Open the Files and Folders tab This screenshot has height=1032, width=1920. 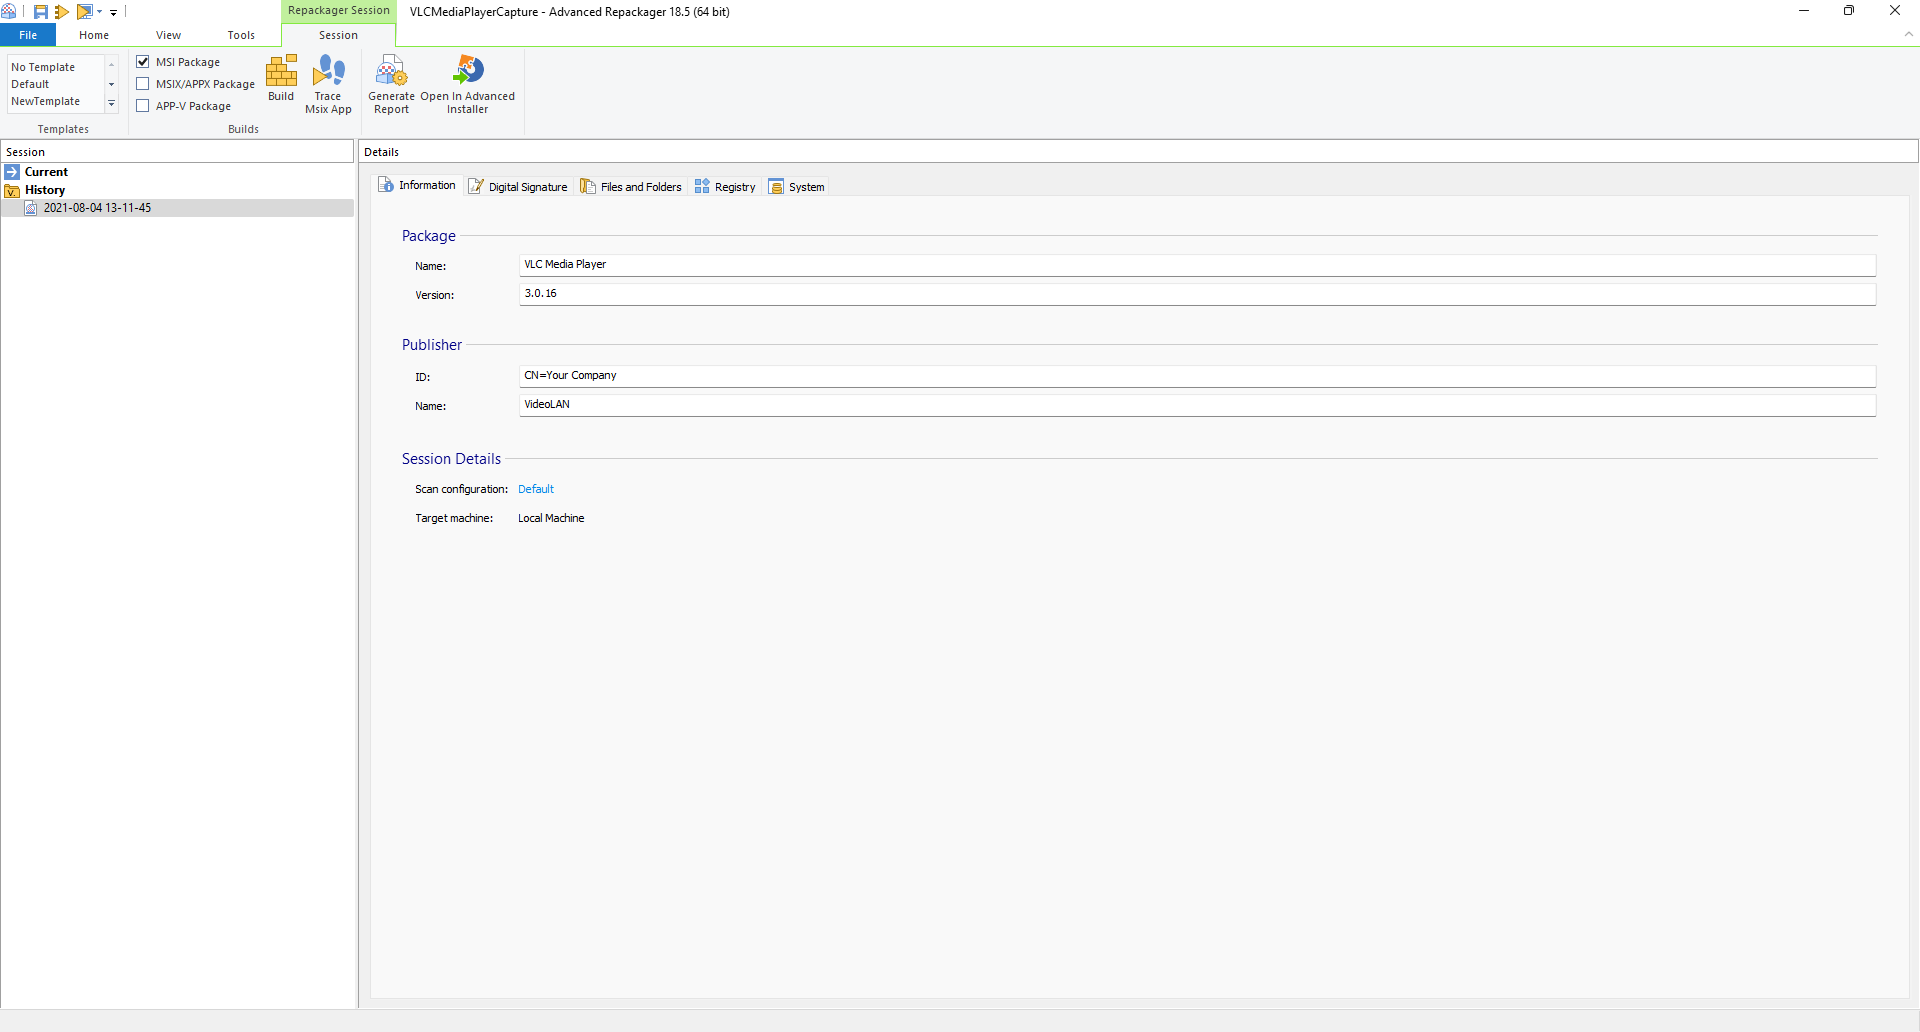tap(631, 187)
